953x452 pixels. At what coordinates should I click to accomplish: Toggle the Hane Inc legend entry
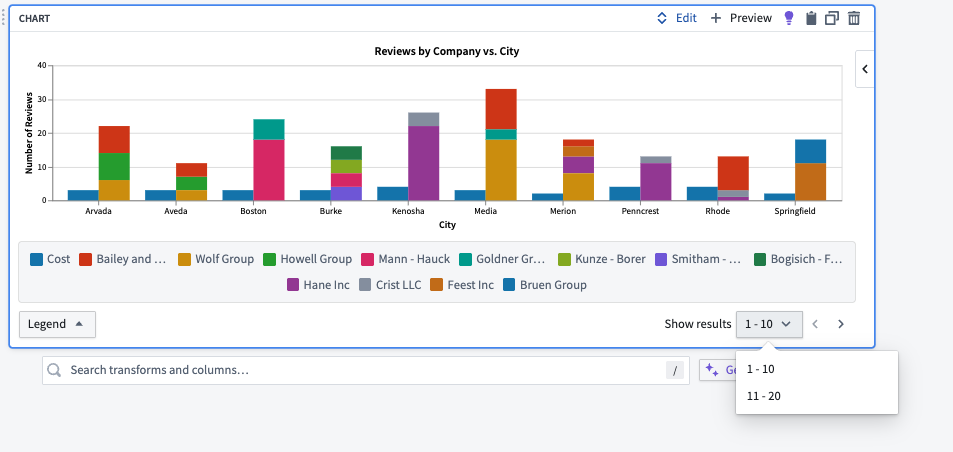318,285
